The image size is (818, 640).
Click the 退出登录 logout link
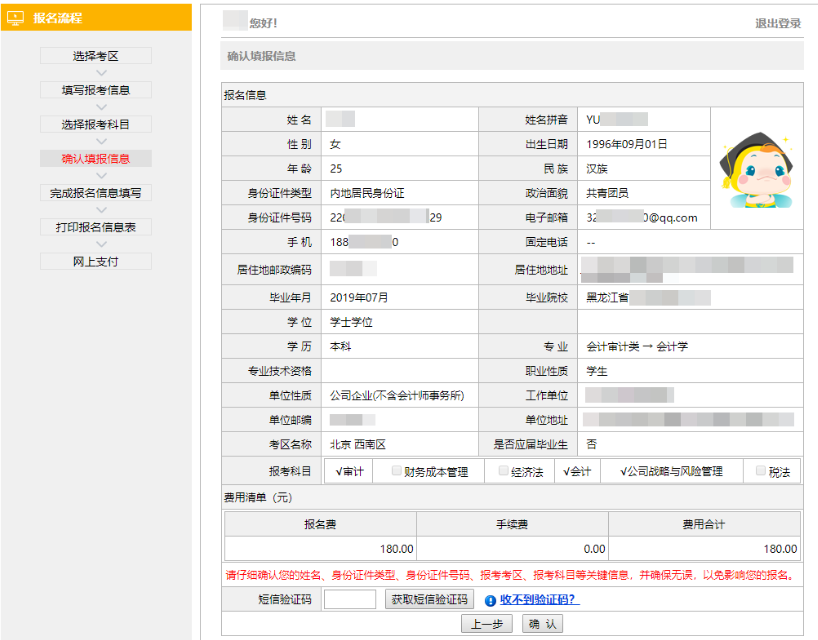(778, 23)
